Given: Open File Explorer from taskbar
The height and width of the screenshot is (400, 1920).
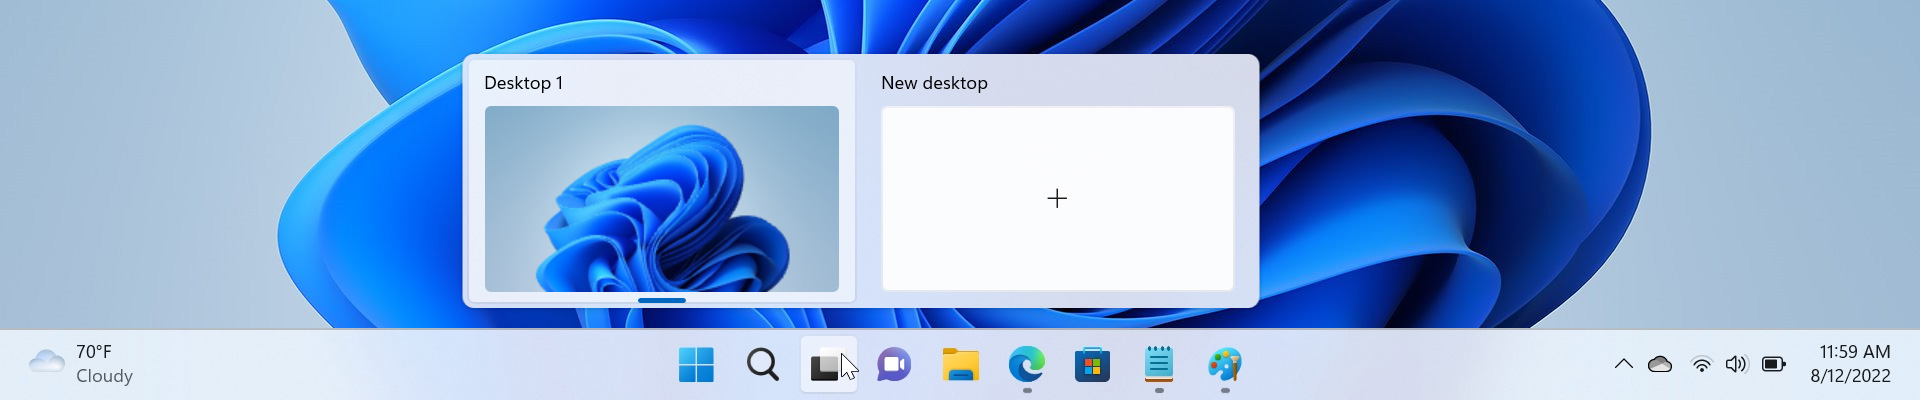Looking at the screenshot, I should [x=960, y=365].
